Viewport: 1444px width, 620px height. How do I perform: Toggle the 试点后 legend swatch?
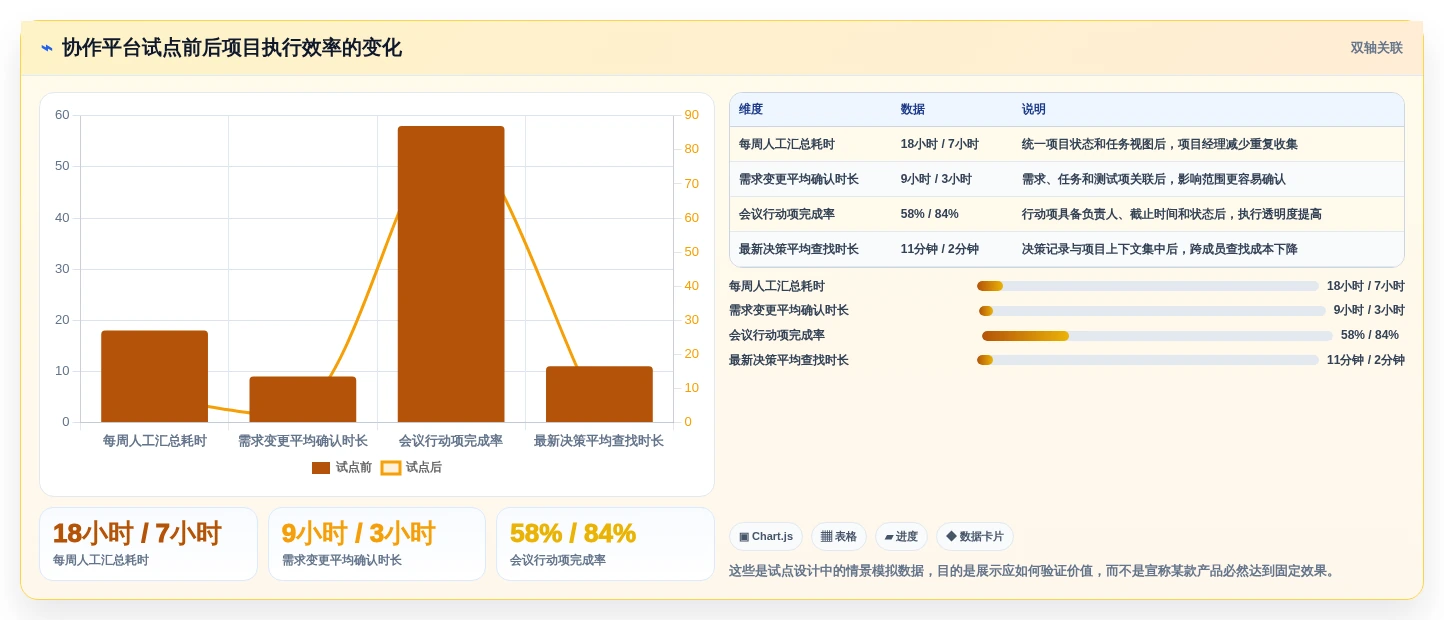pyautogui.click(x=391, y=468)
